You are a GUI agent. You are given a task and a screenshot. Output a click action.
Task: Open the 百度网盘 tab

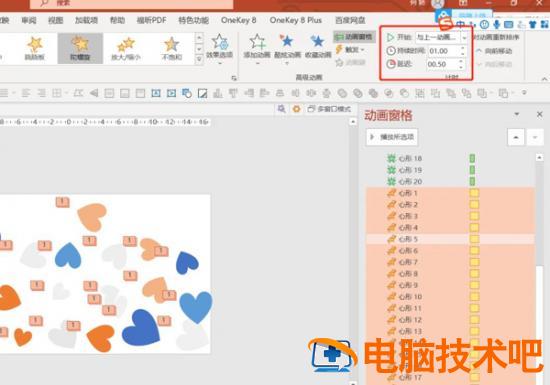(350, 21)
